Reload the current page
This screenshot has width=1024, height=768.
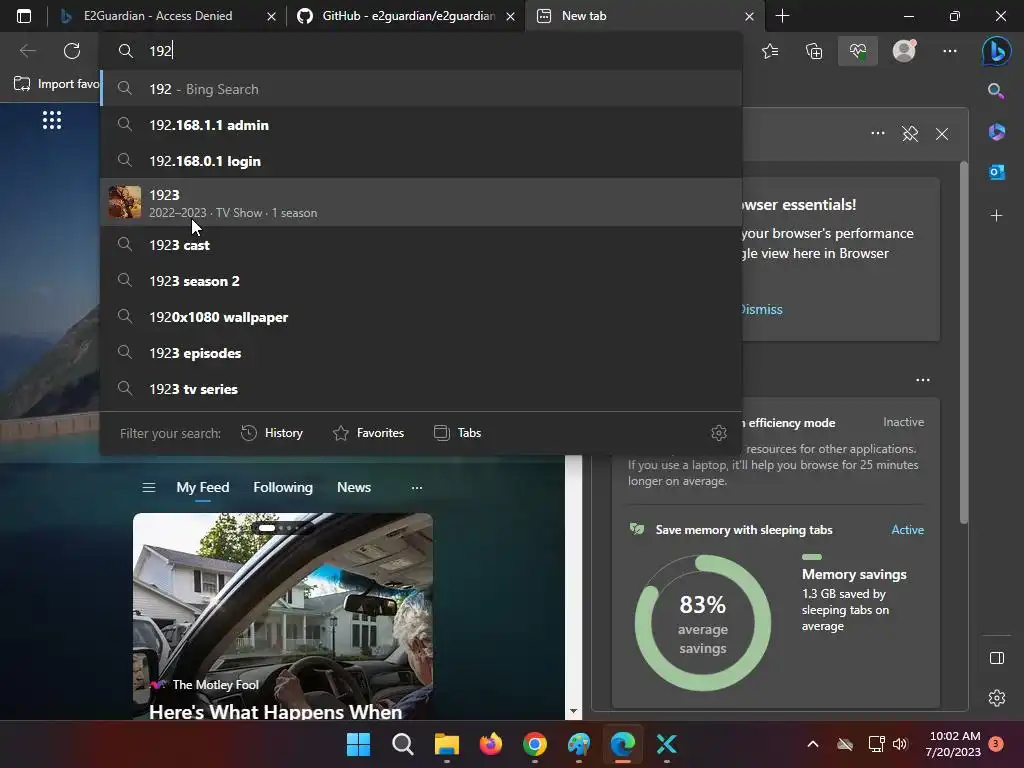coord(72,50)
